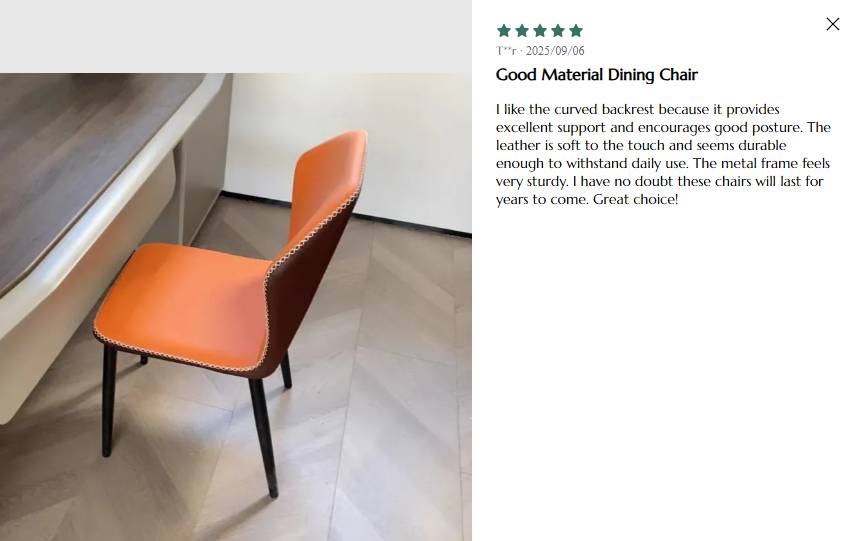Image resolution: width=858 pixels, height=541 pixels.
Task: Select the 'Good Material Dining Chair' title
Action: pyautogui.click(x=596, y=74)
